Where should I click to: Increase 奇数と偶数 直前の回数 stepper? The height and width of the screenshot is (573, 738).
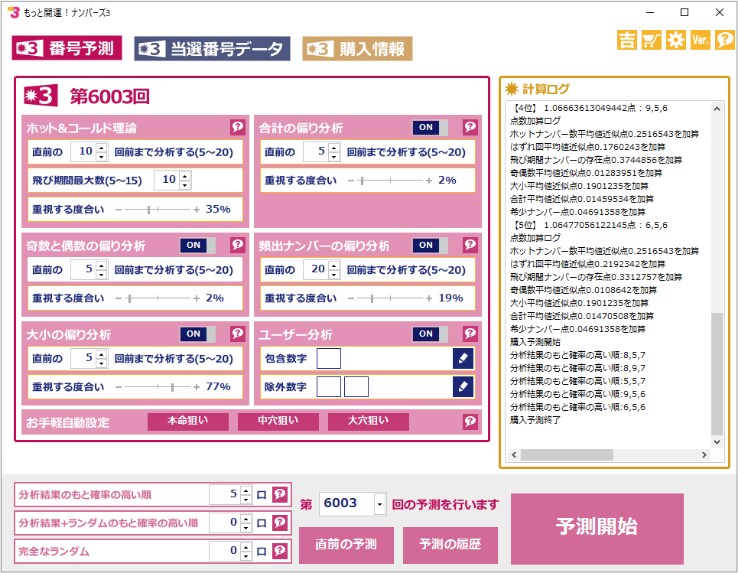tap(101, 266)
